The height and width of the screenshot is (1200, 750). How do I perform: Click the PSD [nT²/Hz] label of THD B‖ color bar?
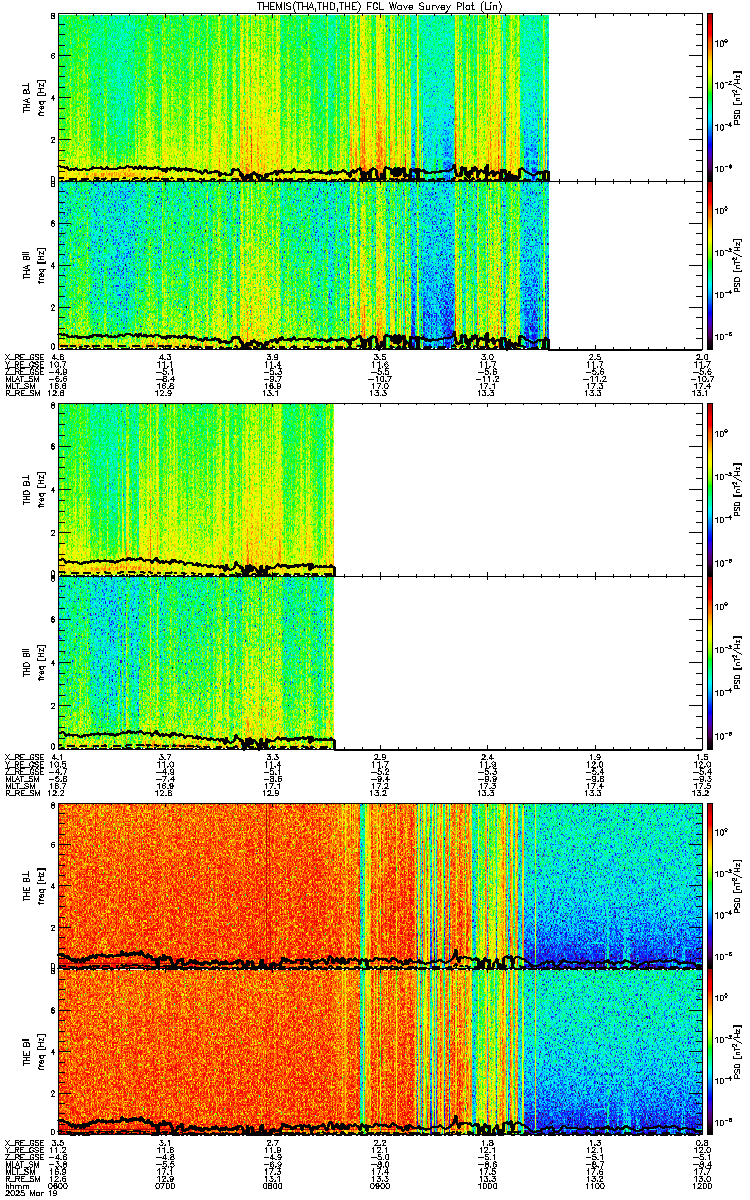(x=738, y=661)
